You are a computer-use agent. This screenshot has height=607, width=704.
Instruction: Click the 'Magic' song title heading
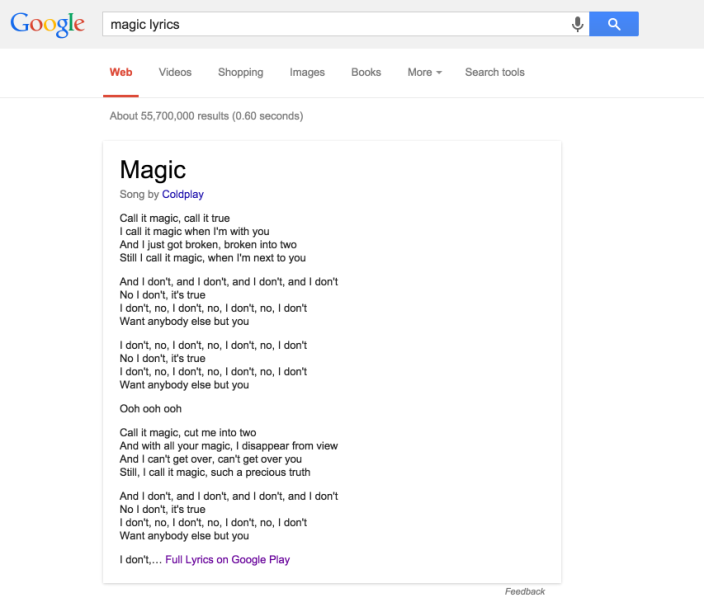pos(153,169)
